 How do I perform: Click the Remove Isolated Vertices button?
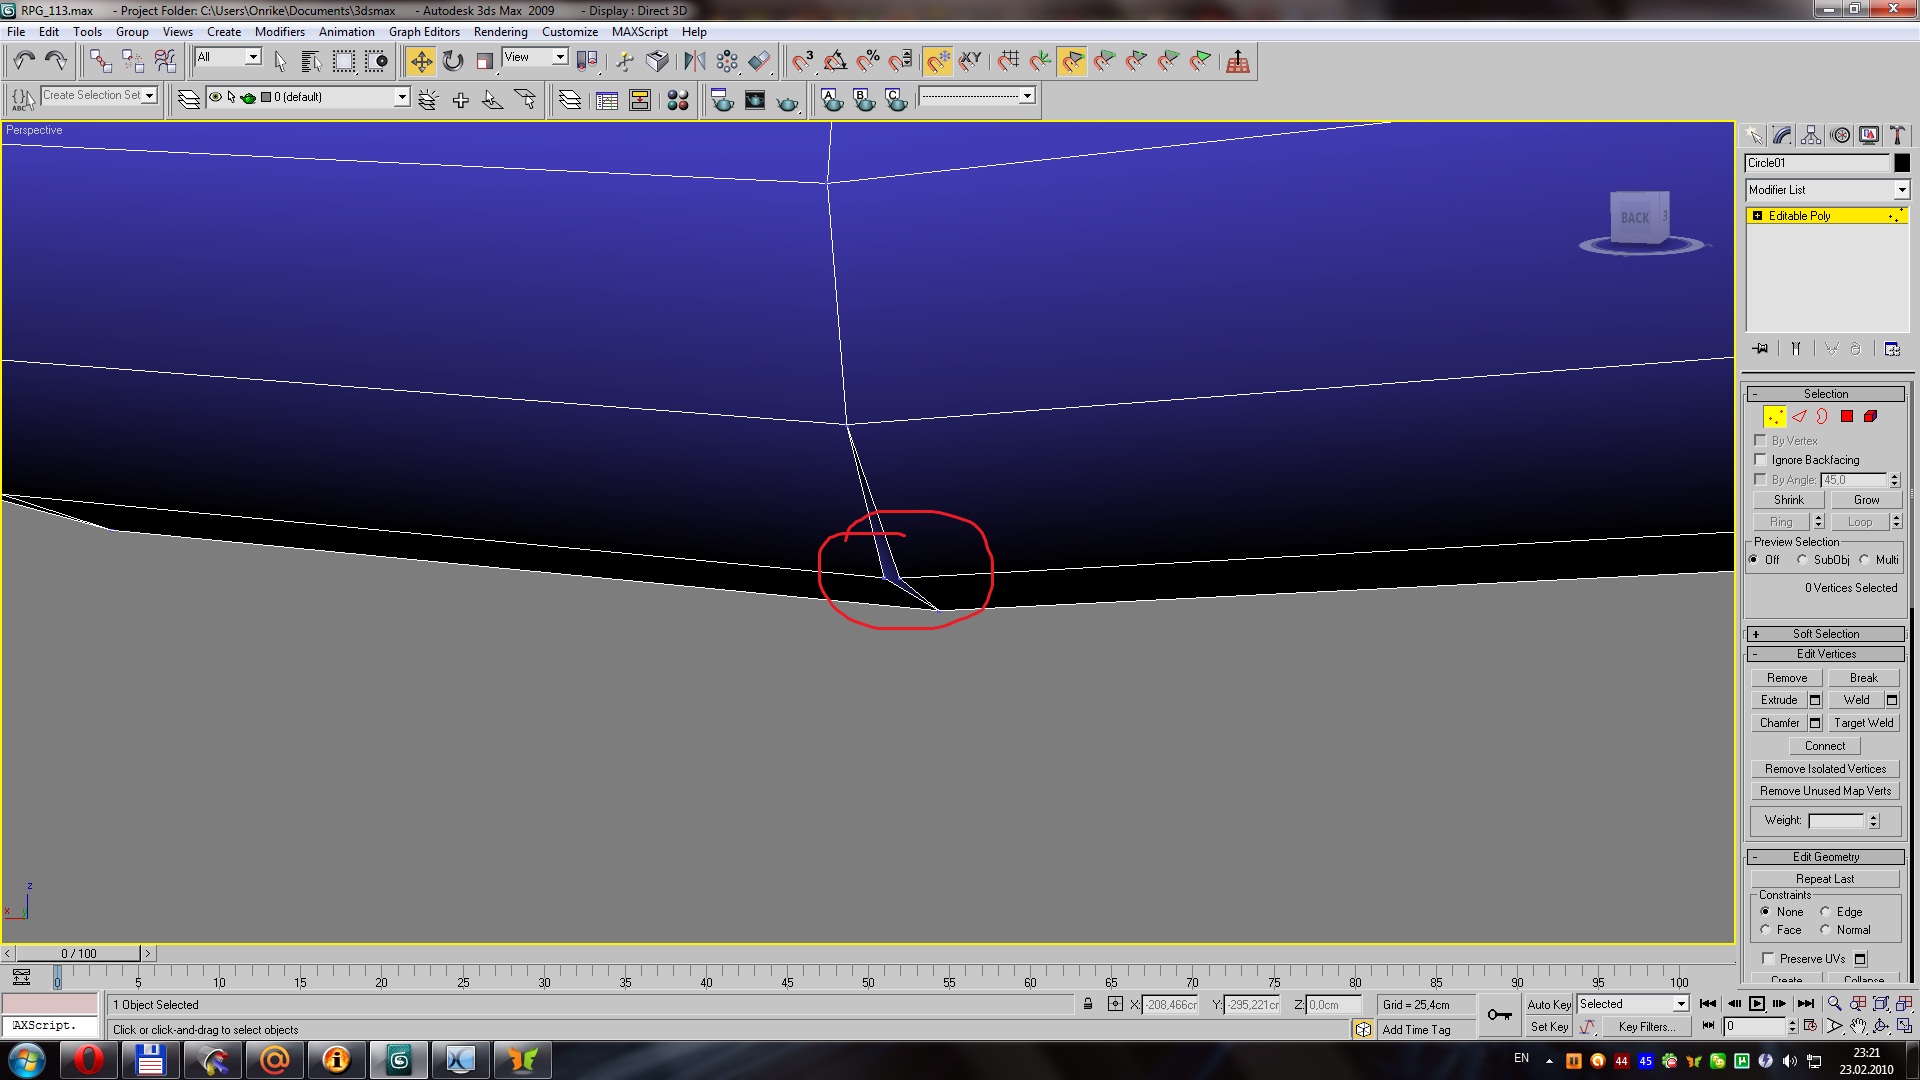click(x=1825, y=769)
